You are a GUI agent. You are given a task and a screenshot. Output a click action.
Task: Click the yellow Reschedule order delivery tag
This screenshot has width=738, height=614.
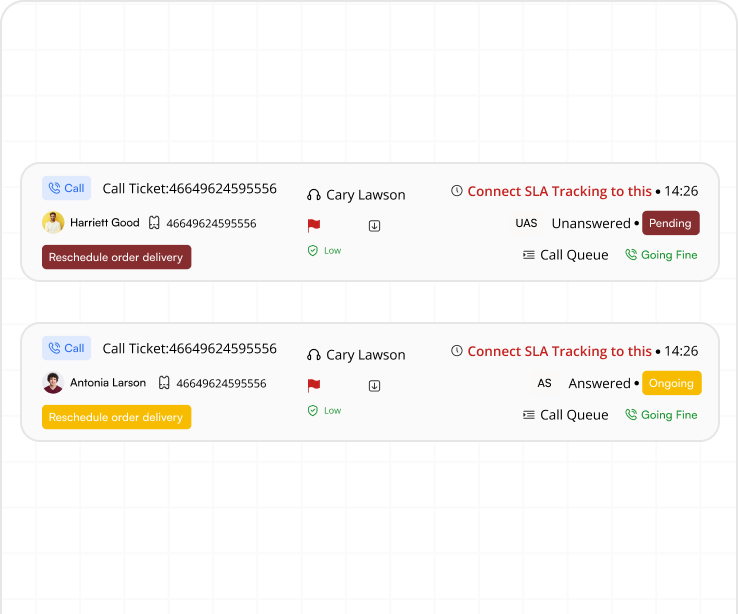116,417
